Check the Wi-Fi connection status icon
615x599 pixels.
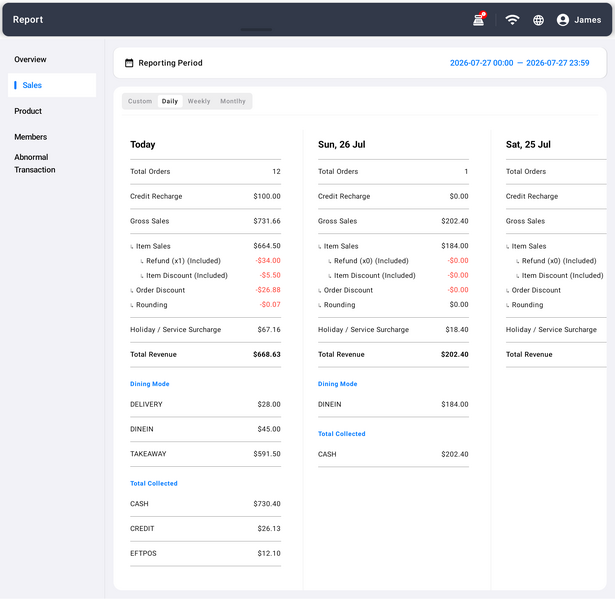pos(512,20)
